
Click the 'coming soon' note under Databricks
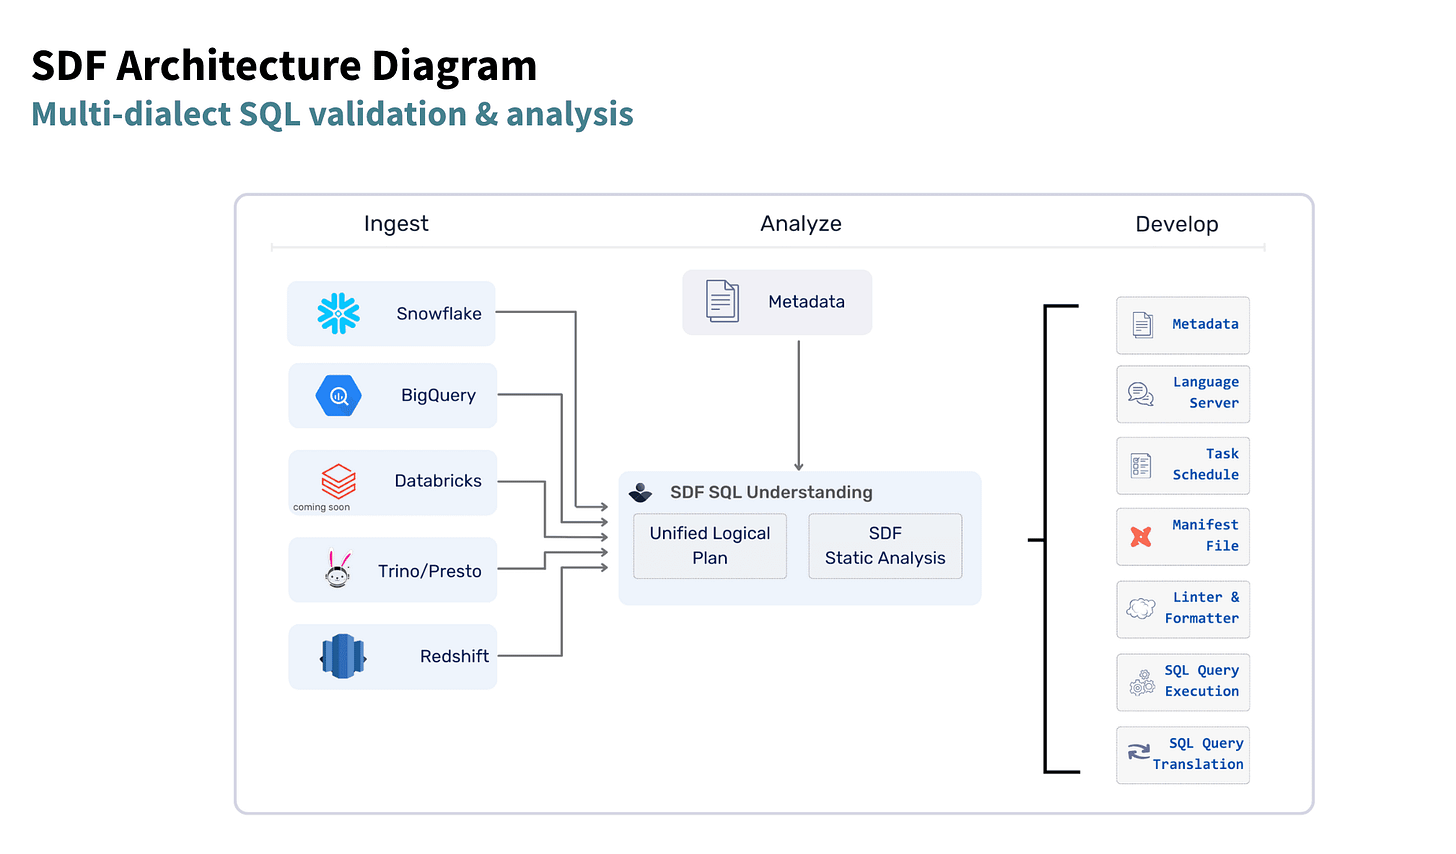pyautogui.click(x=321, y=507)
